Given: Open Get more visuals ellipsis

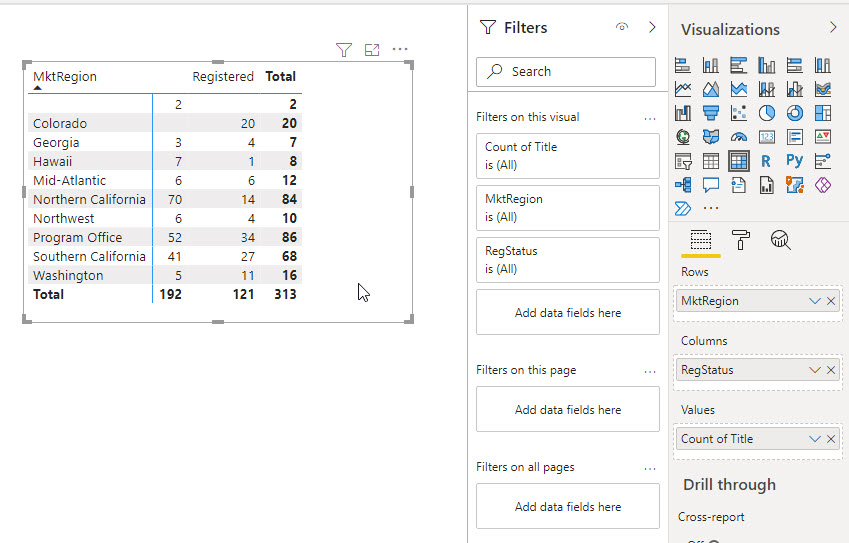Looking at the screenshot, I should [711, 208].
